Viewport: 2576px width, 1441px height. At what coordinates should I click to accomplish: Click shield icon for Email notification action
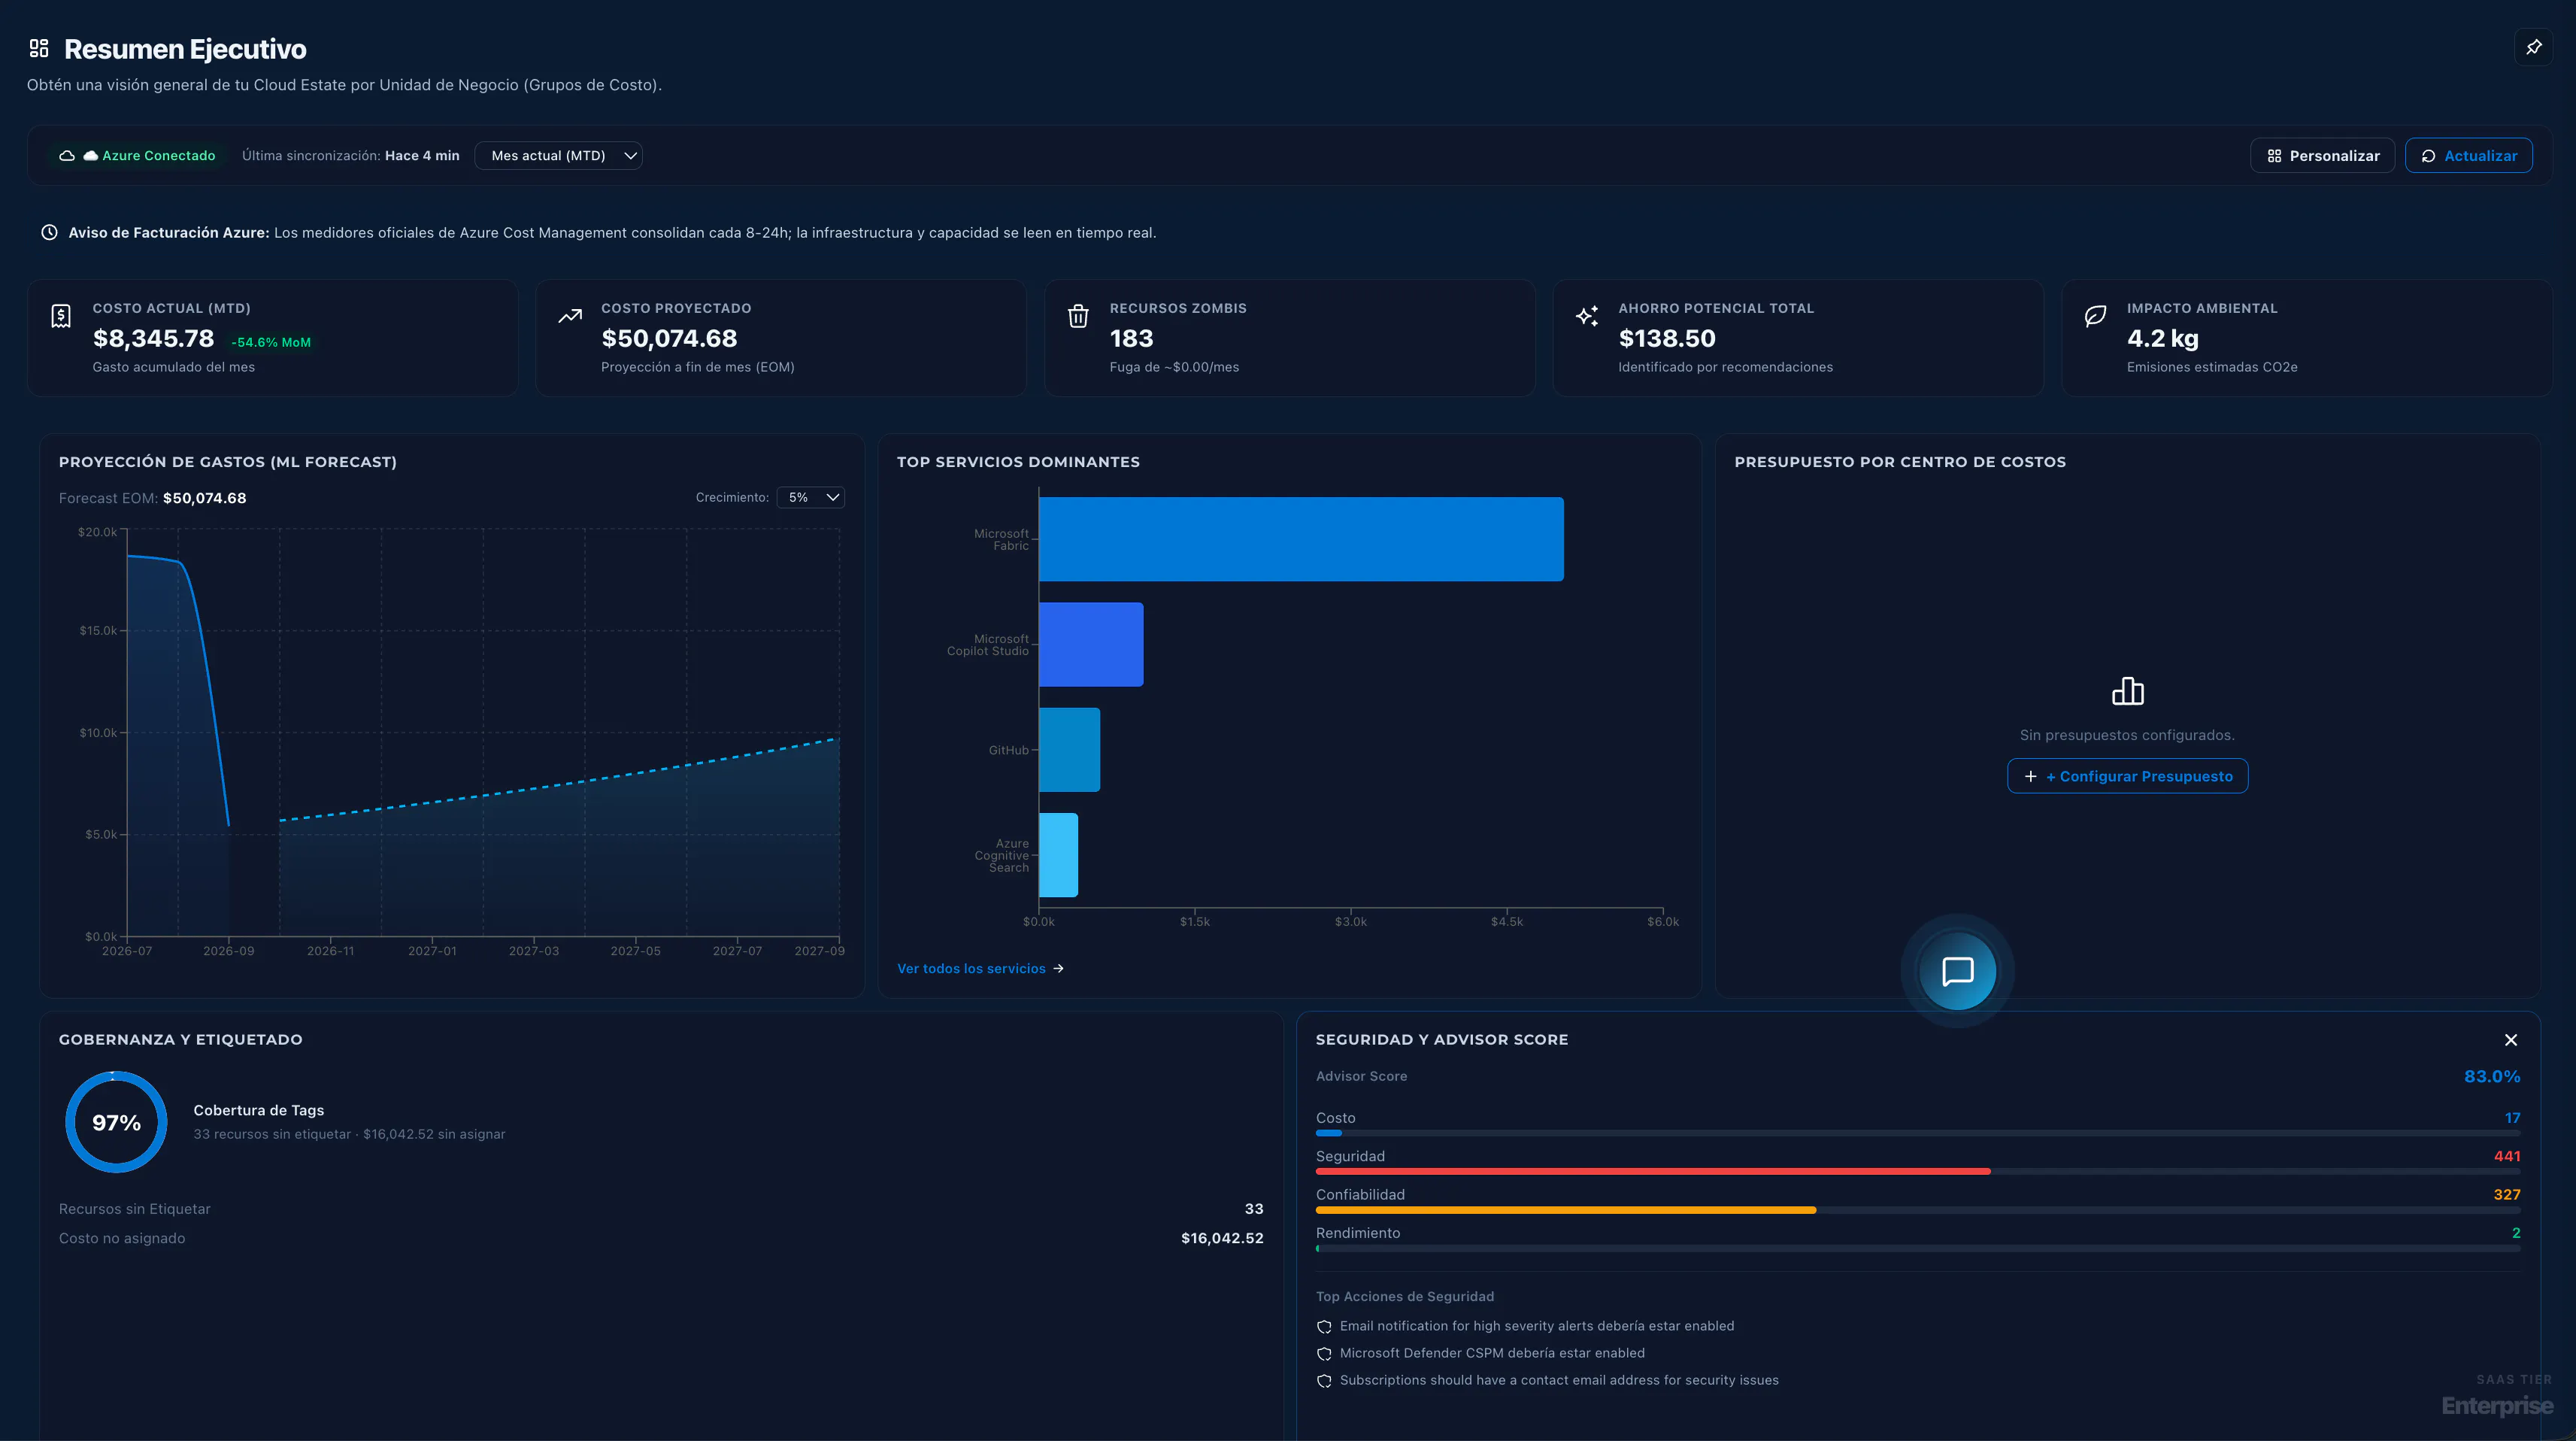click(1324, 1327)
